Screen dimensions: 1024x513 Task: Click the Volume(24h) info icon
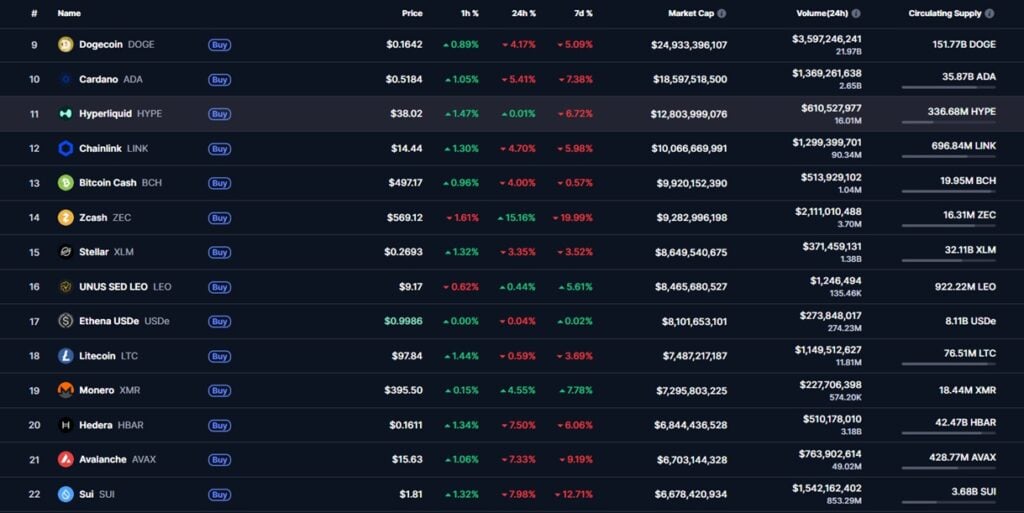(x=856, y=14)
